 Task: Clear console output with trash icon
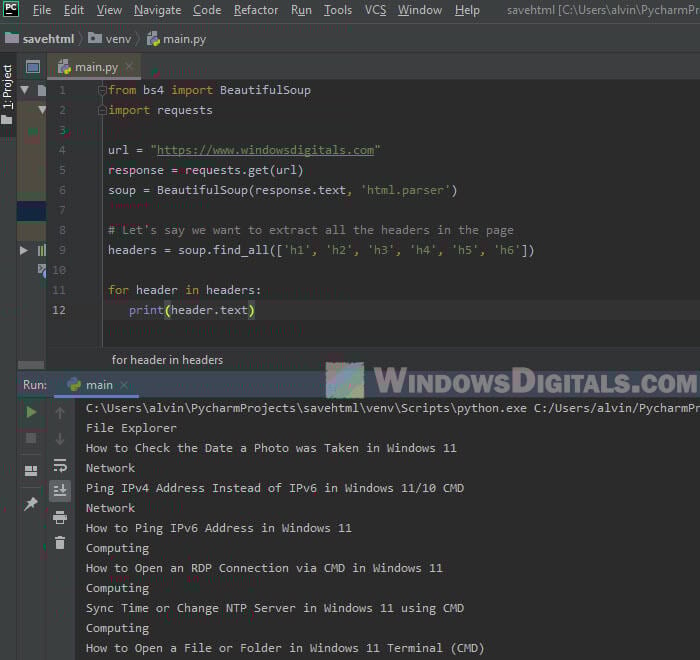tap(60, 543)
